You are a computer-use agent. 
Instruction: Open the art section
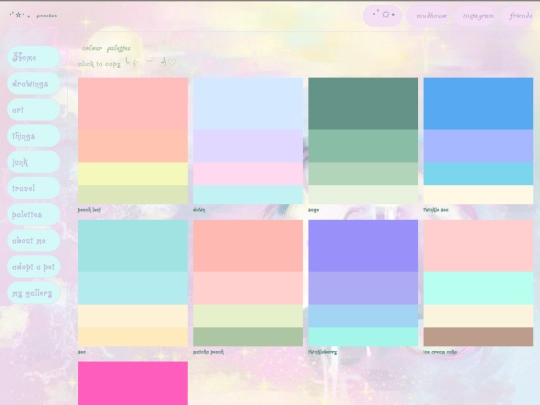(34, 110)
